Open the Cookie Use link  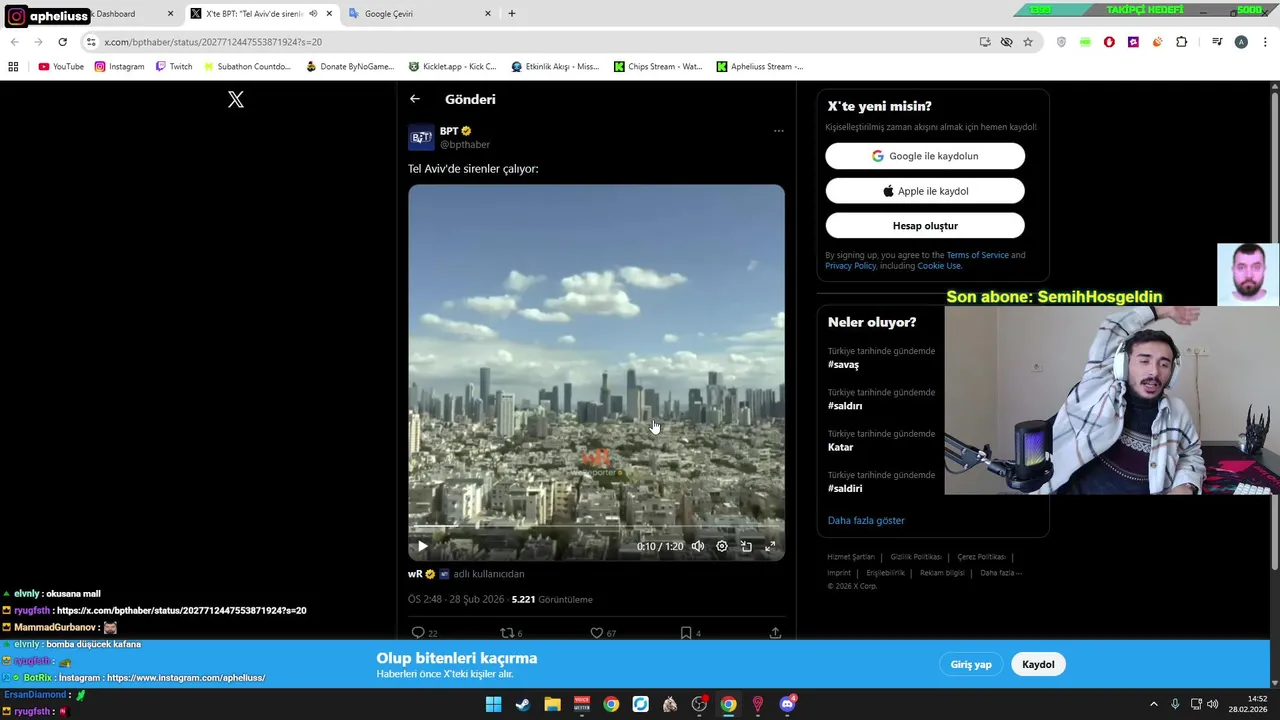click(x=939, y=266)
